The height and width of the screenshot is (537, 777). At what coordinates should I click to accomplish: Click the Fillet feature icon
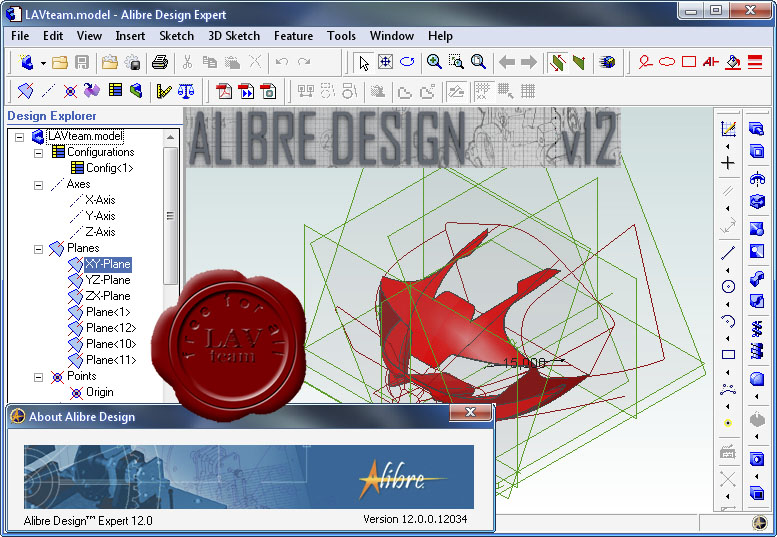757,379
